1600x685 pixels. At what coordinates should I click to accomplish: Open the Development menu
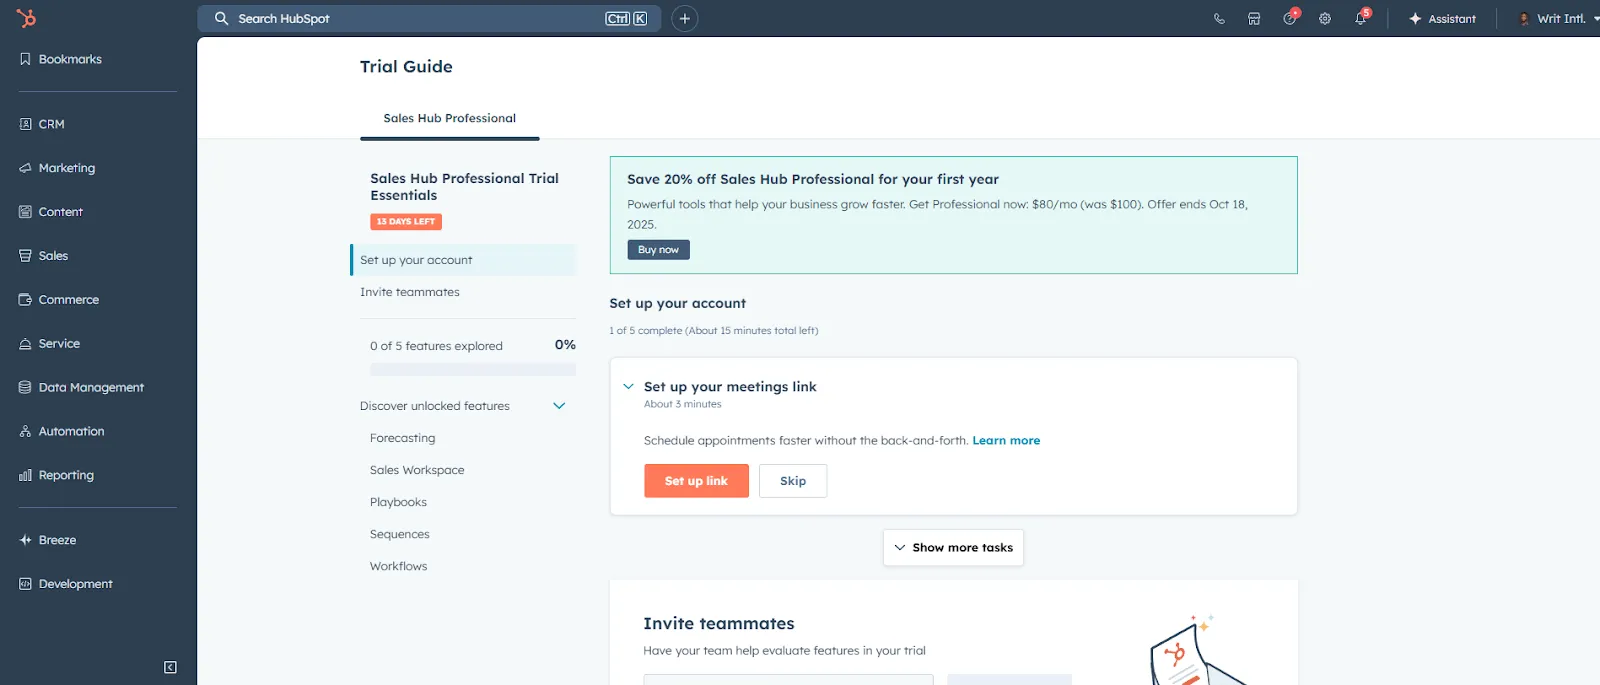(66, 584)
